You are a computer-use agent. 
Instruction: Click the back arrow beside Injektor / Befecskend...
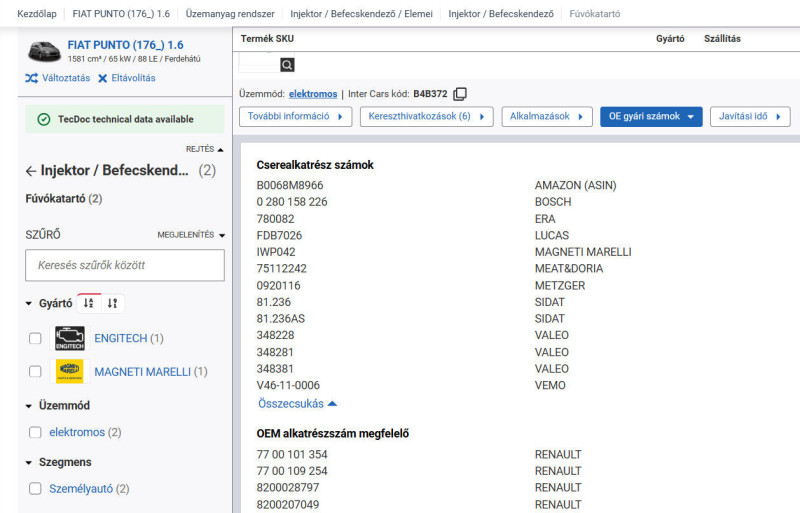click(31, 171)
